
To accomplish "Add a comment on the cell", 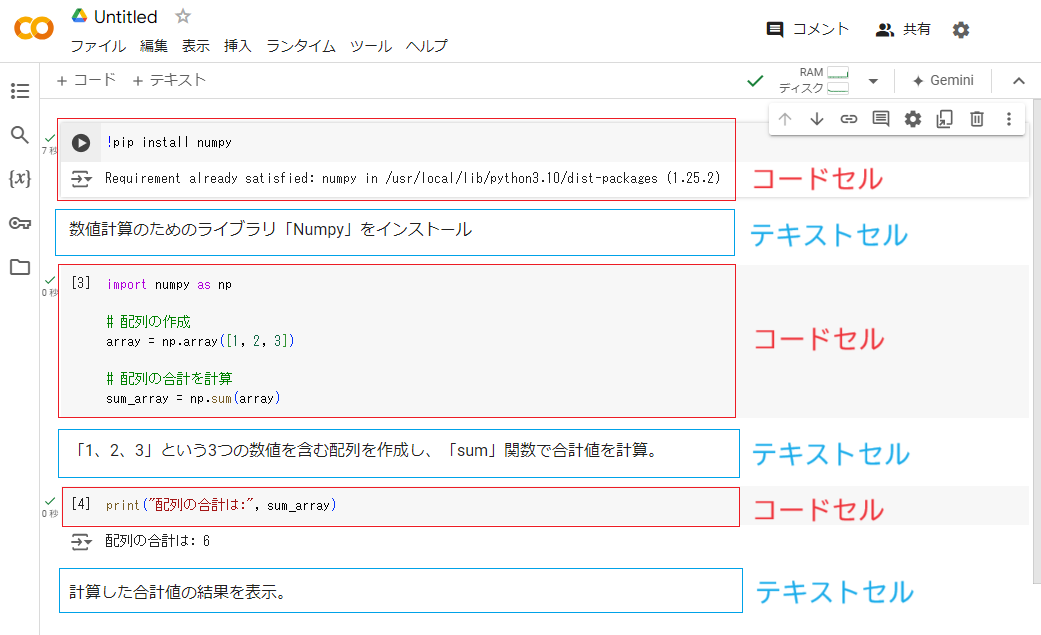I will click(x=881, y=118).
